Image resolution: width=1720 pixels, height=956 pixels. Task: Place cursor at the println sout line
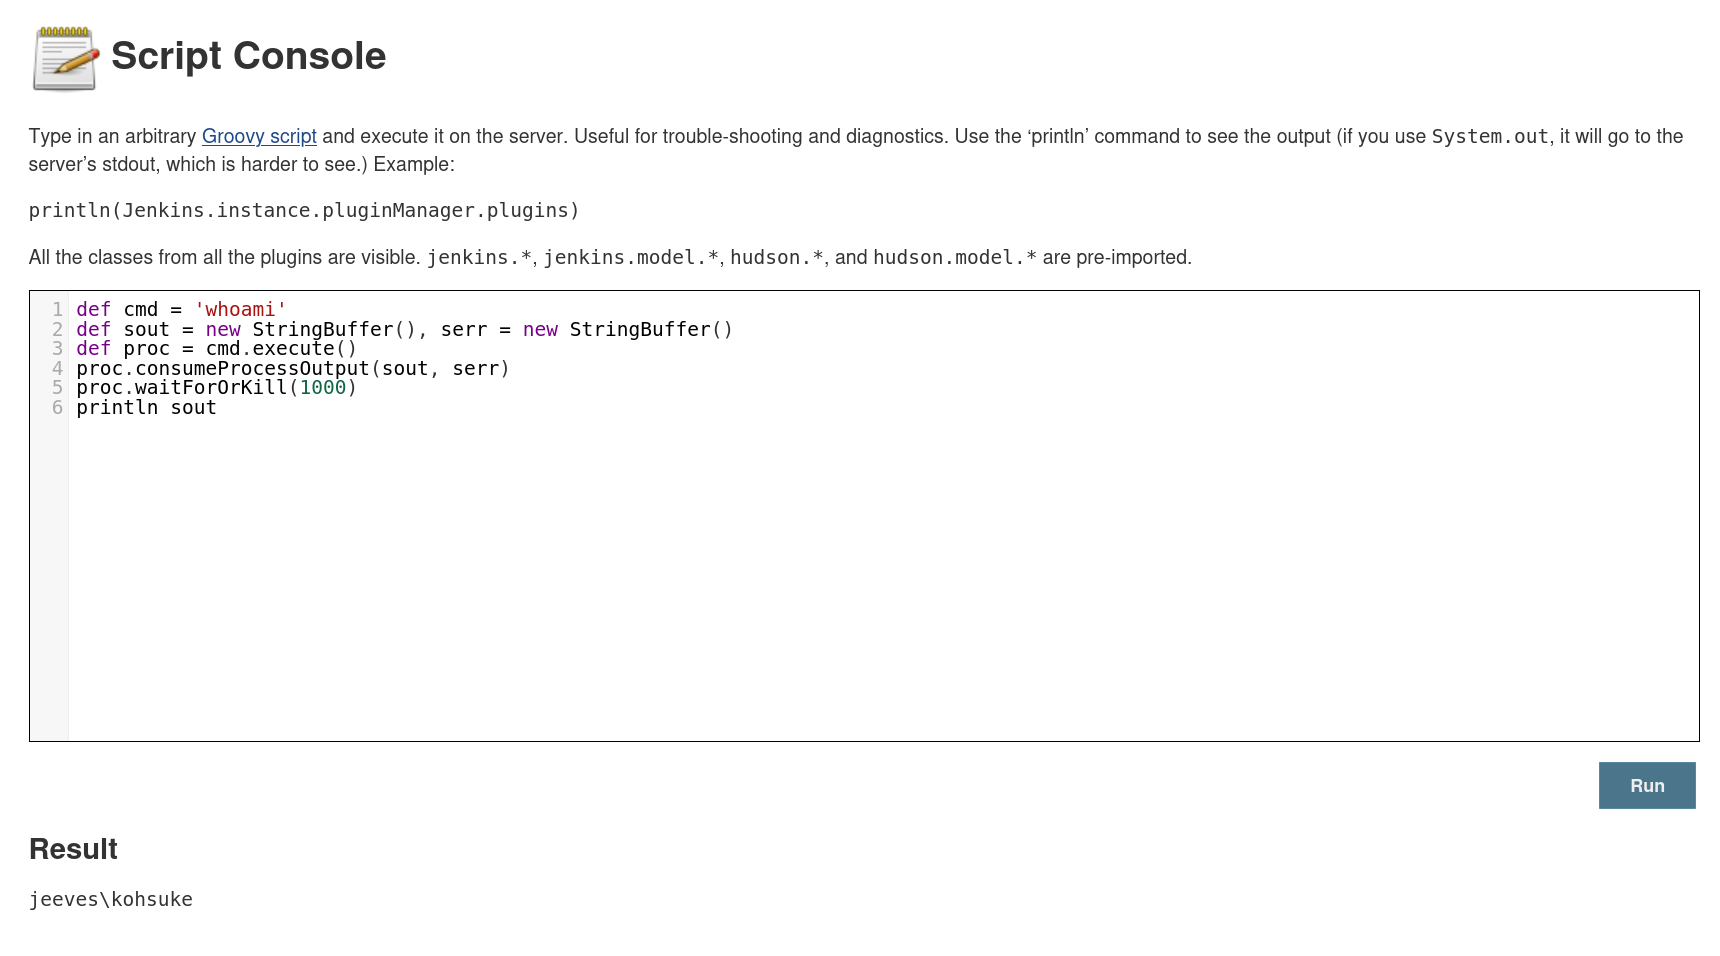point(146,408)
